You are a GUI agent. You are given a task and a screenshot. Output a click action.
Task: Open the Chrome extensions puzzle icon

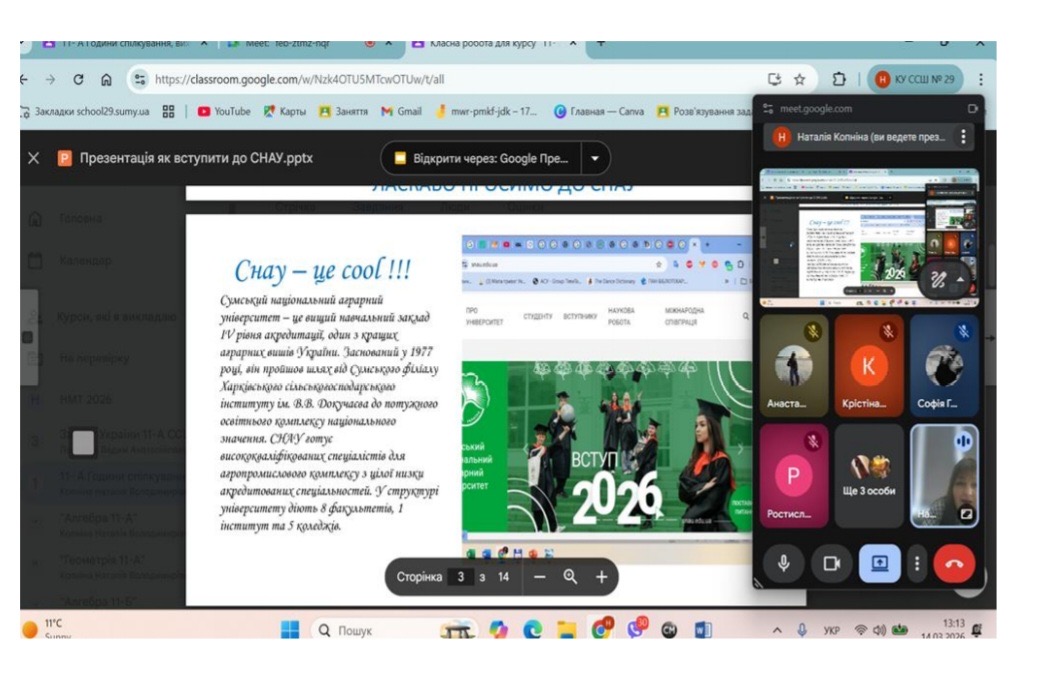click(x=839, y=79)
